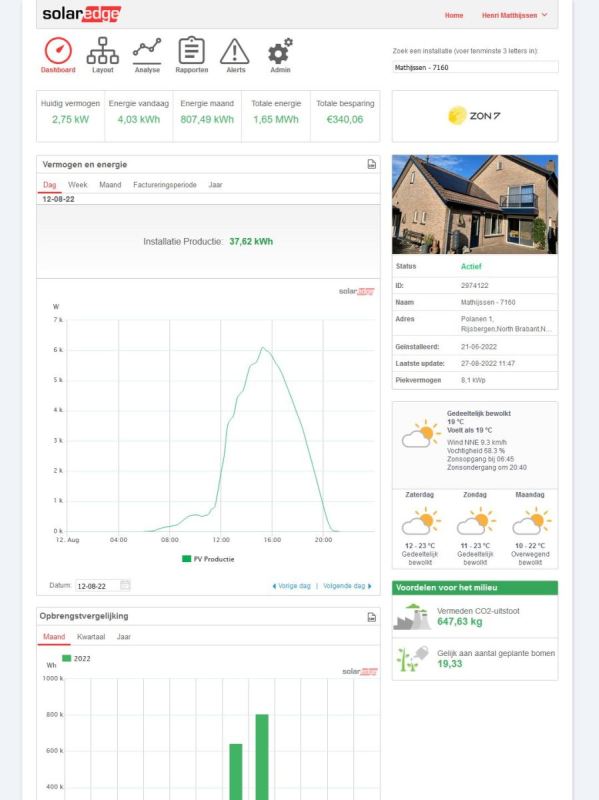Click the installation search field
Viewport: 599px width, 800px height.
476,67
